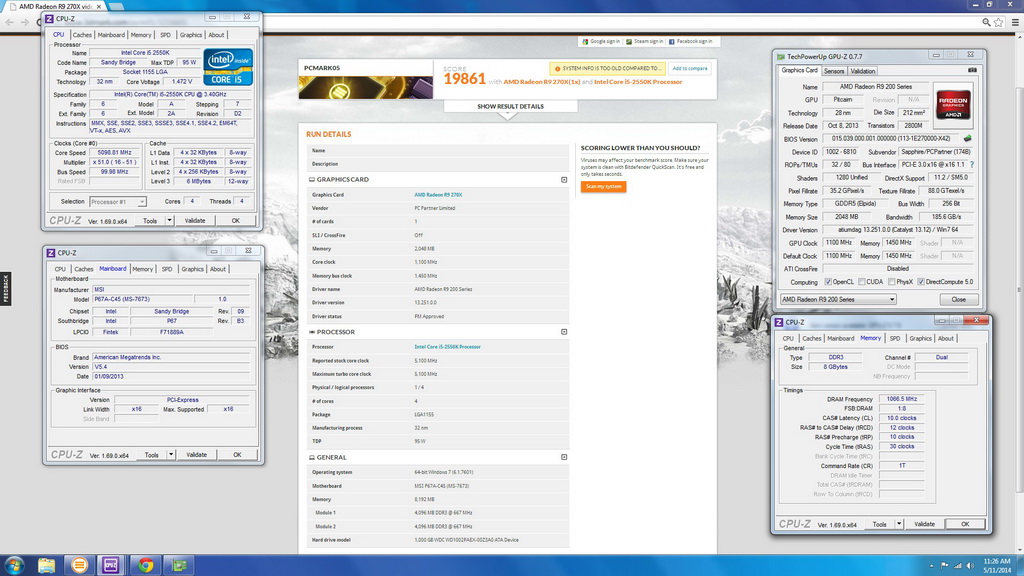
Task: Uncheck the OpenCL checkbox in GPU-Z
Action: [828, 282]
